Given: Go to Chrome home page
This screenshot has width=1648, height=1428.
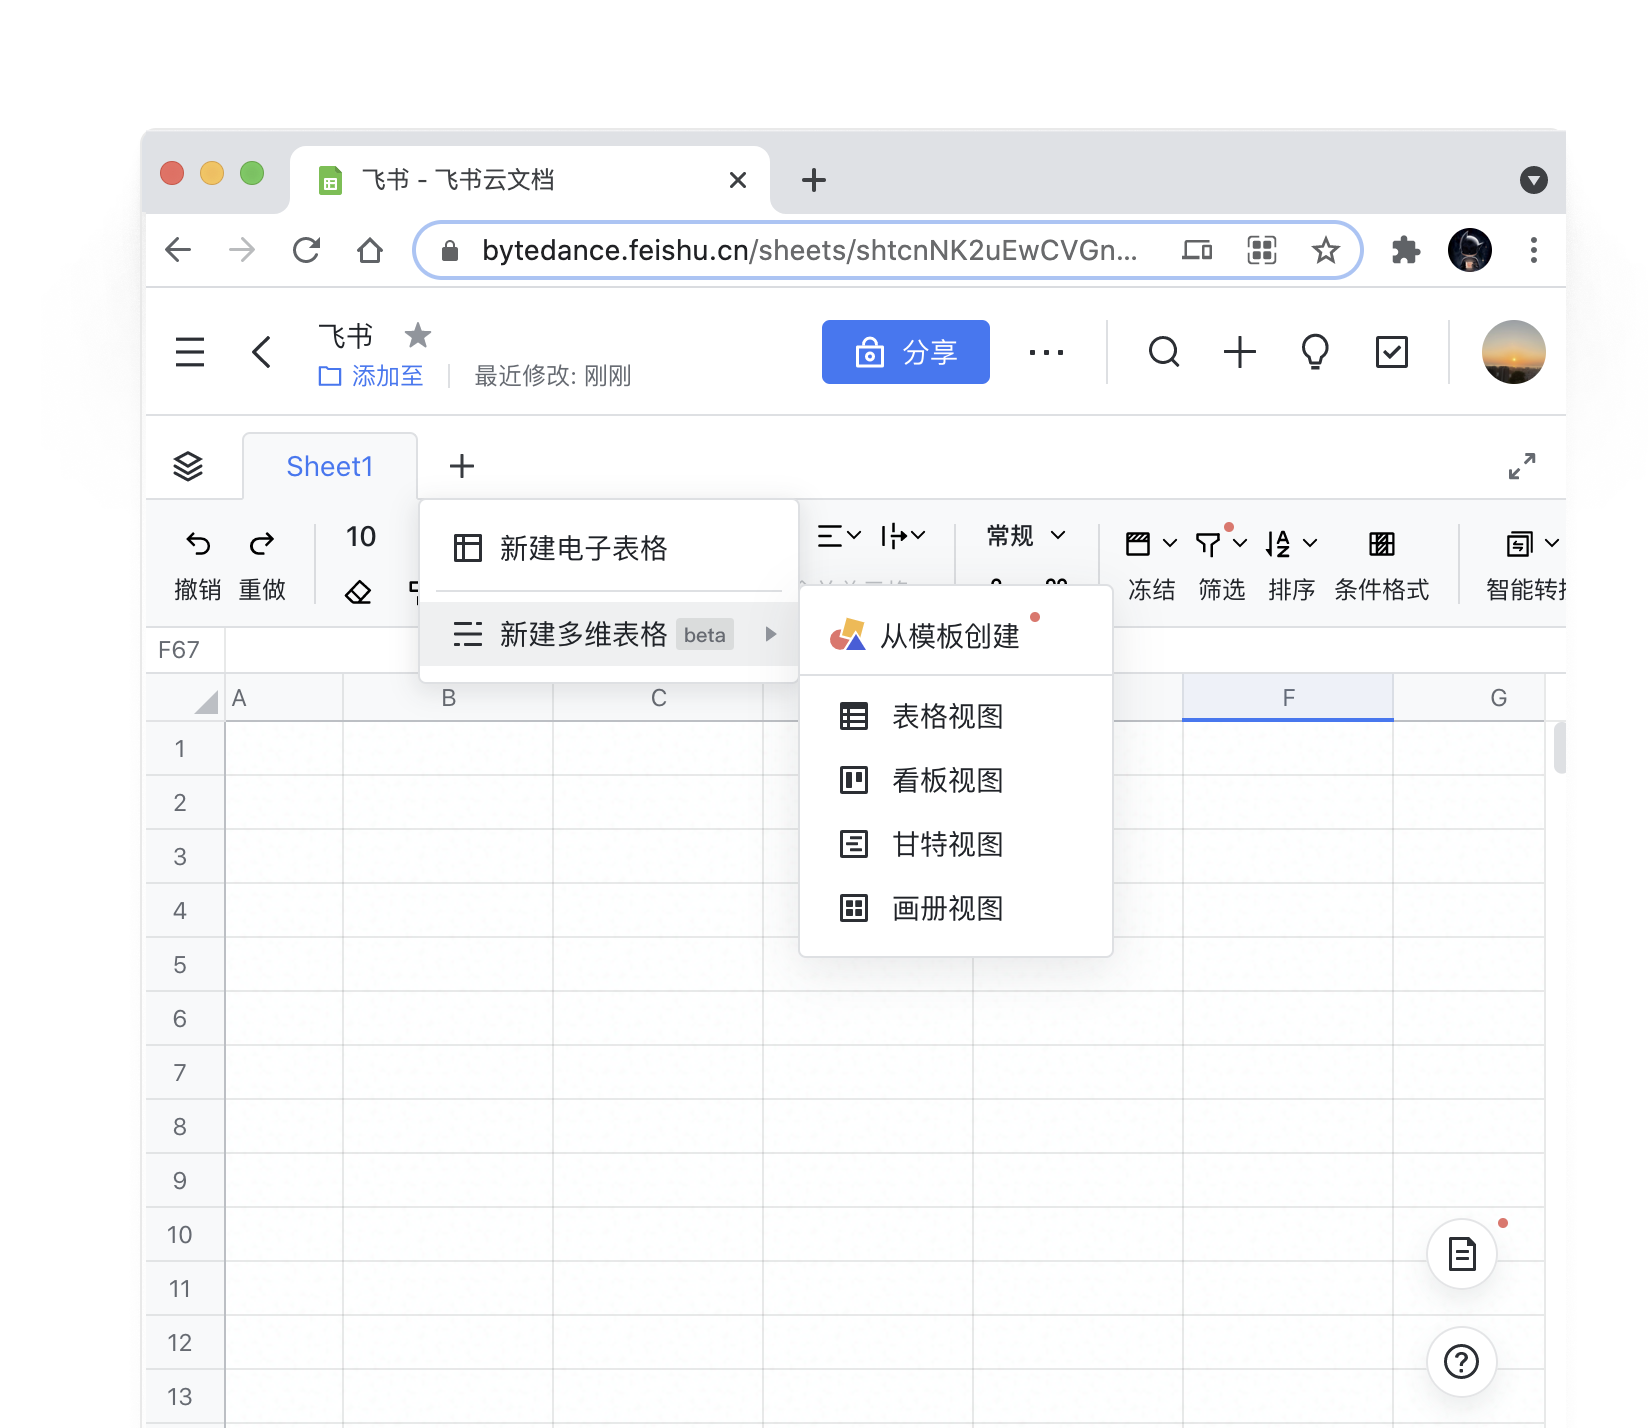Looking at the screenshot, I should coord(370,250).
